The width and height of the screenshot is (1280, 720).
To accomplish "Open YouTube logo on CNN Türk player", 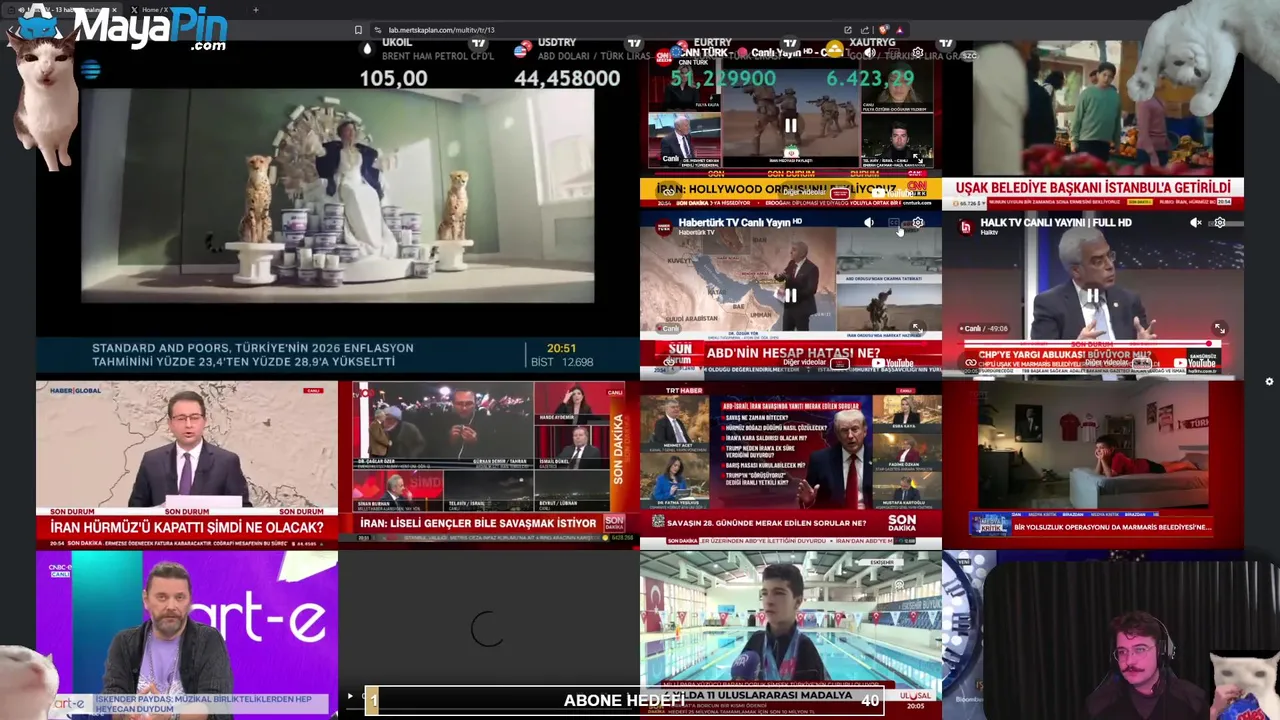I will pos(893,193).
